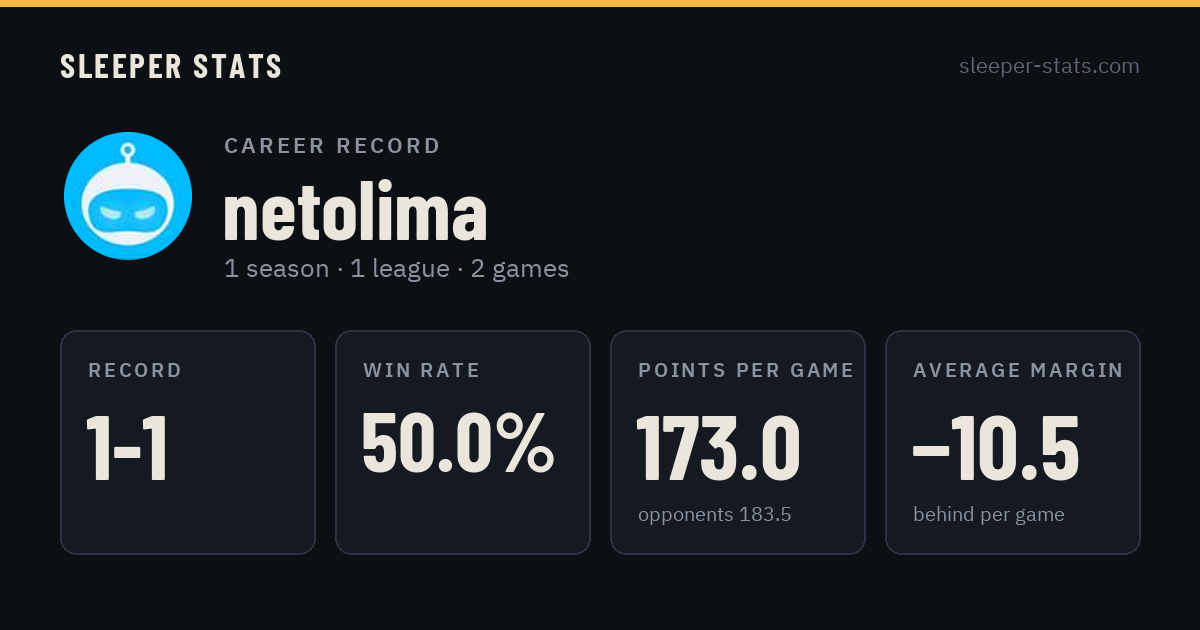Click the RECORD card label
1200x630 pixels.
click(135, 371)
